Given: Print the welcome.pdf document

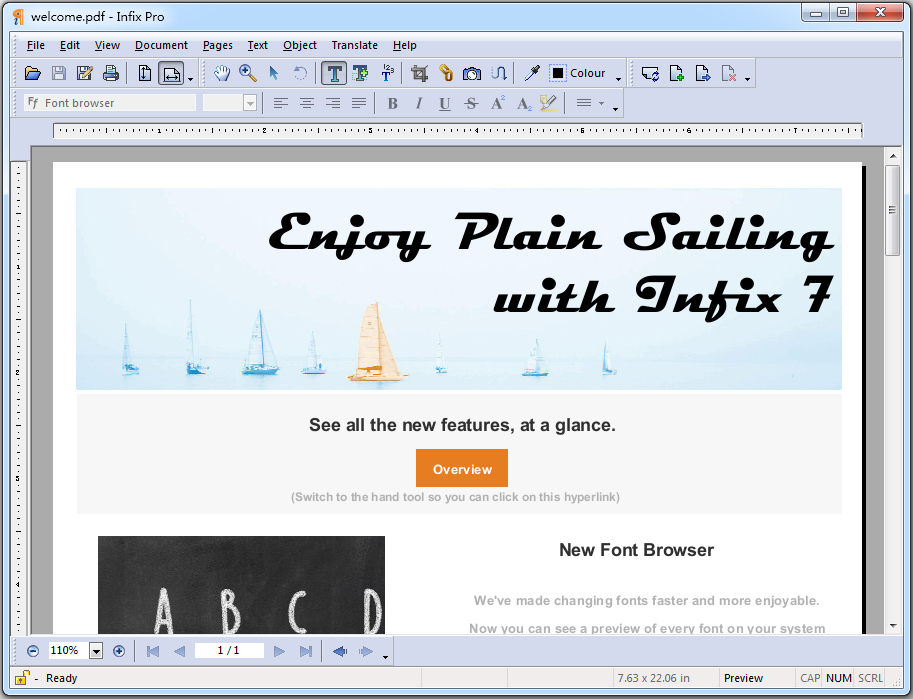Looking at the screenshot, I should [110, 72].
